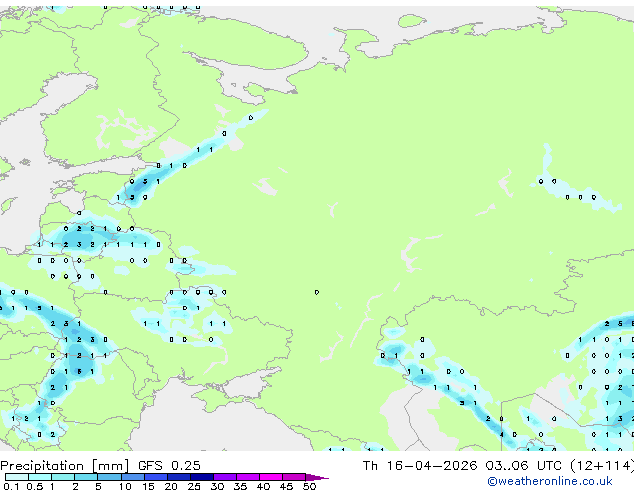The height and width of the screenshot is (490, 634).
Task: Pick the 15–20 mm legend color swatch
Action: (x=156, y=477)
